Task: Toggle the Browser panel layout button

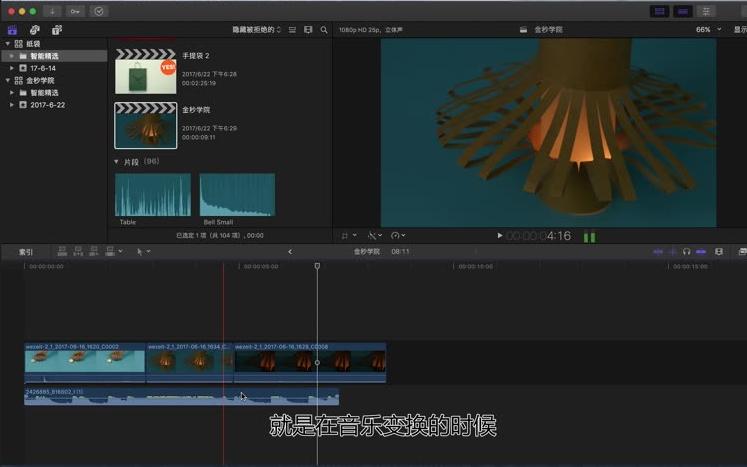Action: click(x=659, y=11)
